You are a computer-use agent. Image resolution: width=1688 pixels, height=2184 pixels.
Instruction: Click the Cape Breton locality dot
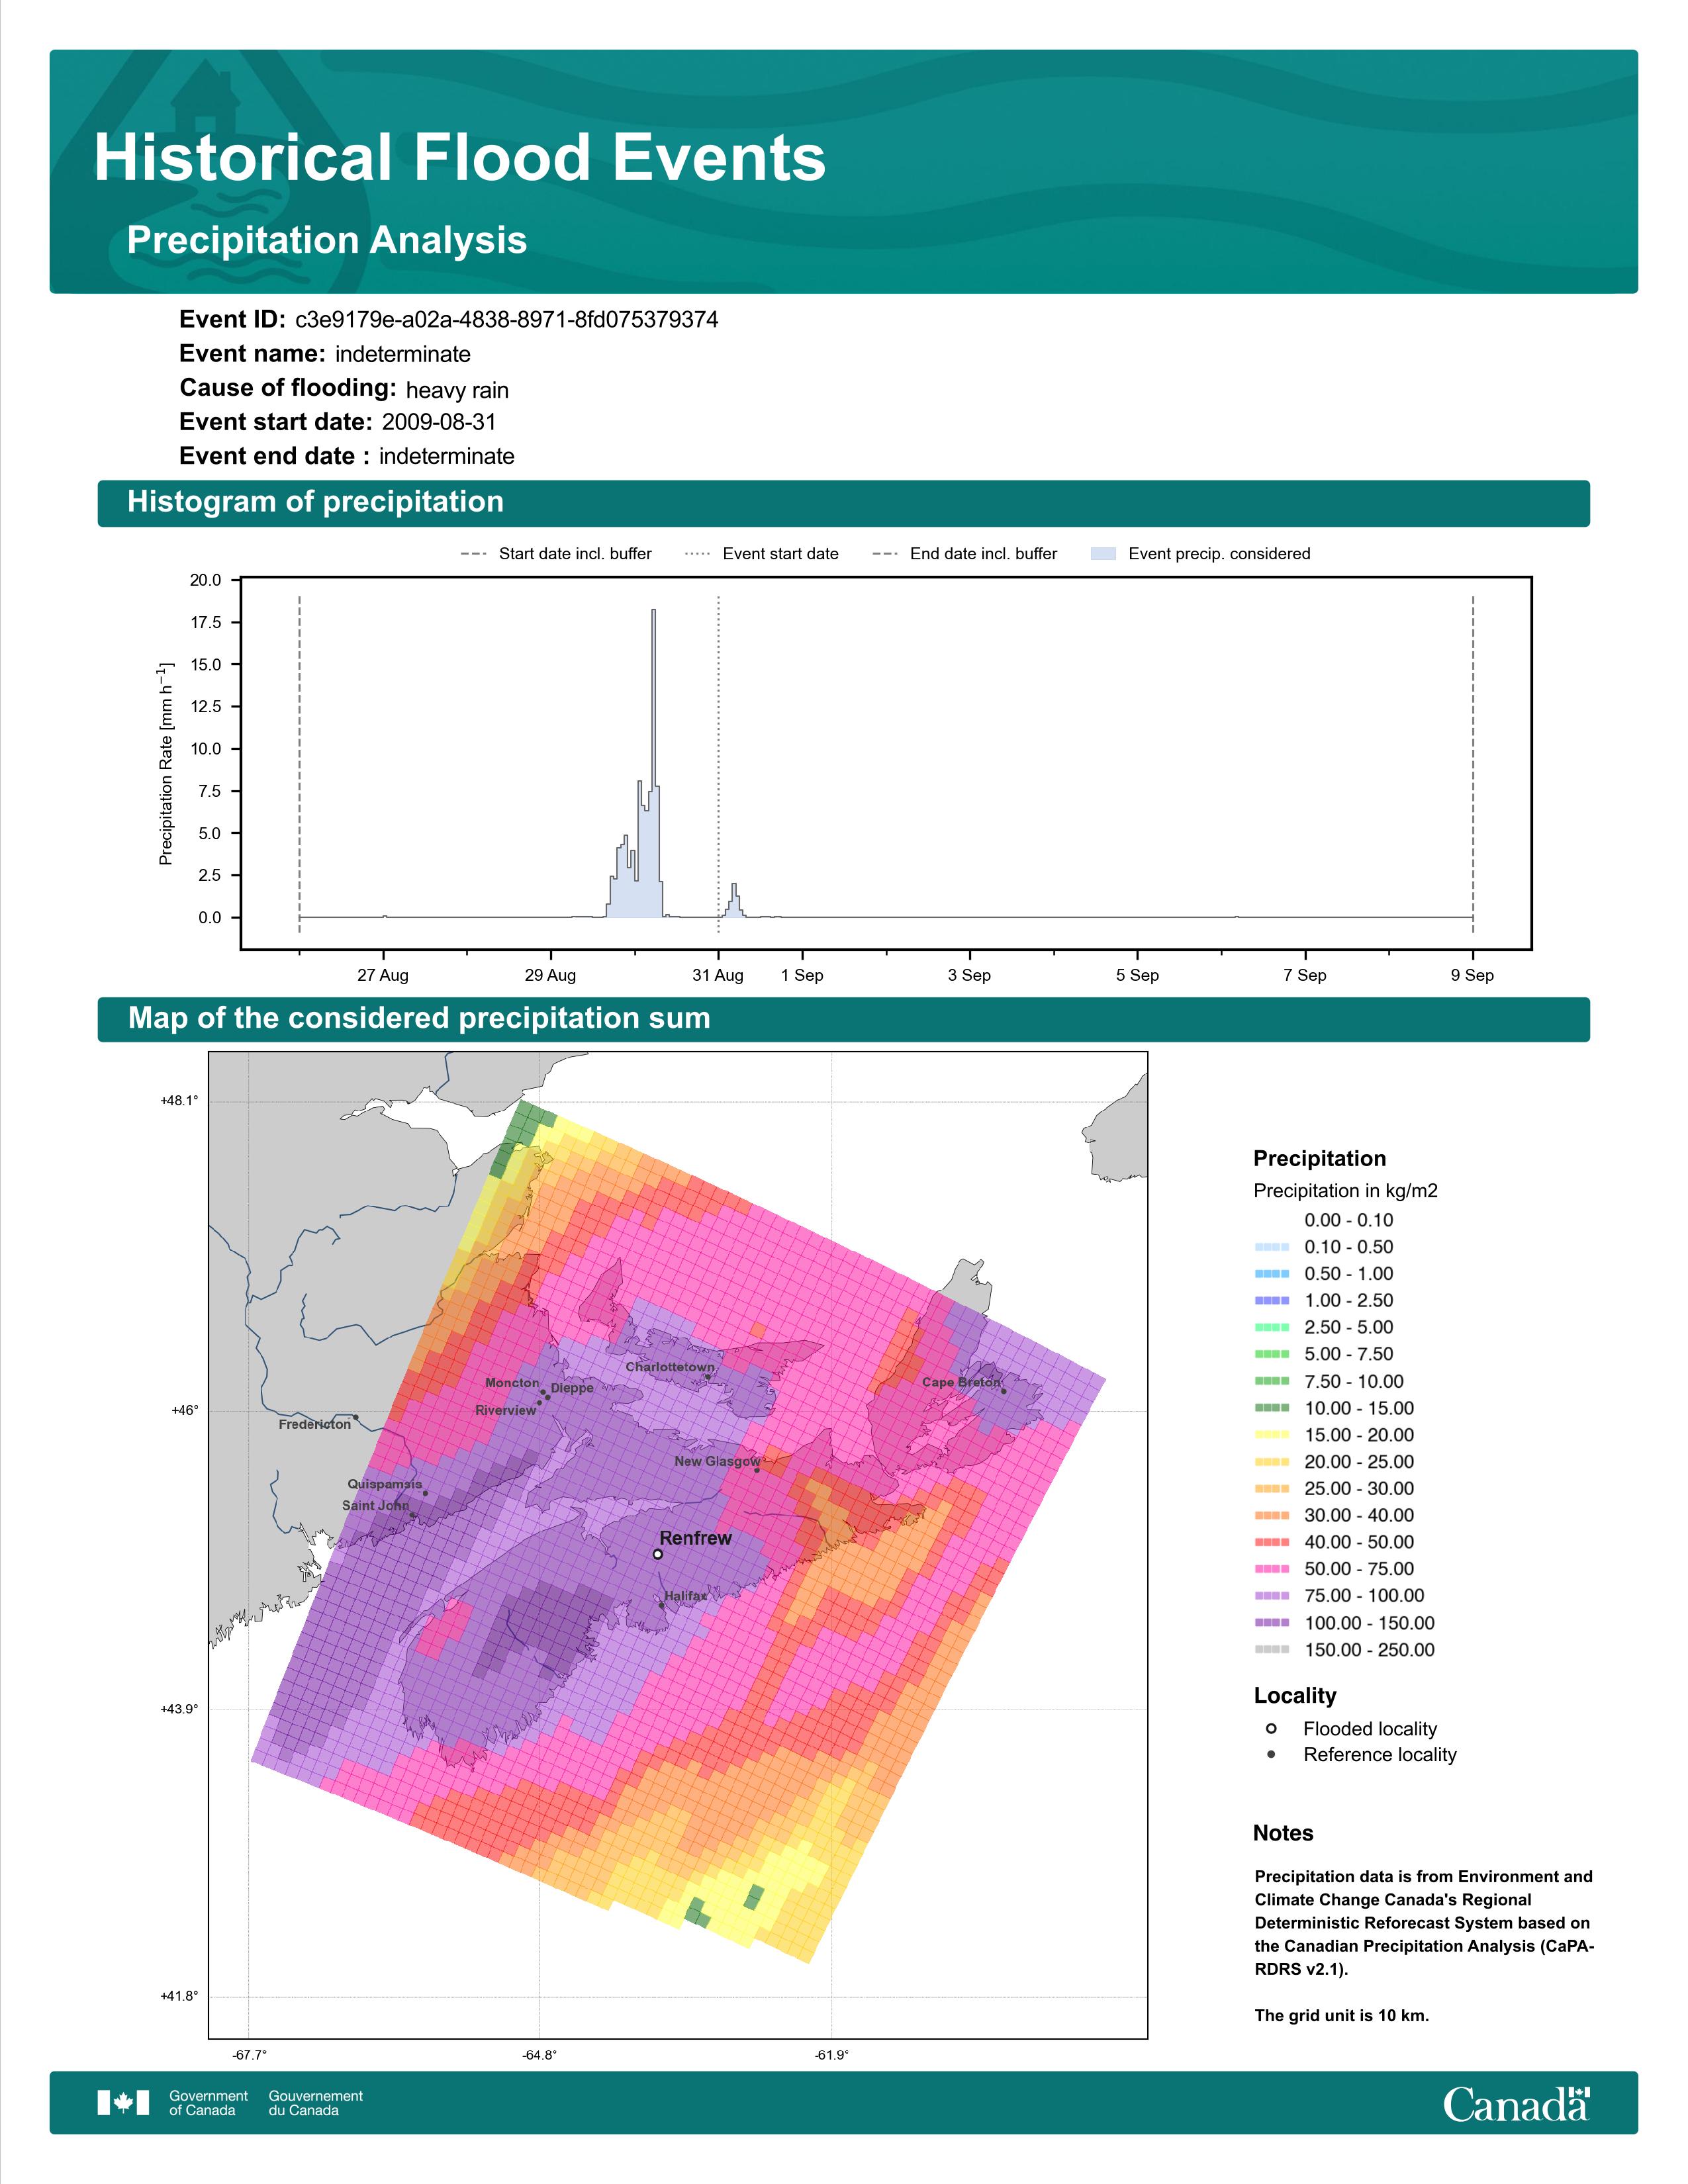click(x=1004, y=1390)
